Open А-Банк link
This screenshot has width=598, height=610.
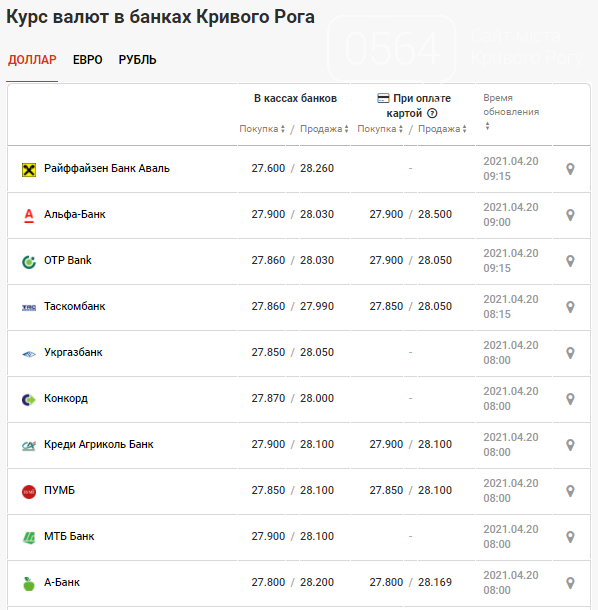[x=62, y=582]
